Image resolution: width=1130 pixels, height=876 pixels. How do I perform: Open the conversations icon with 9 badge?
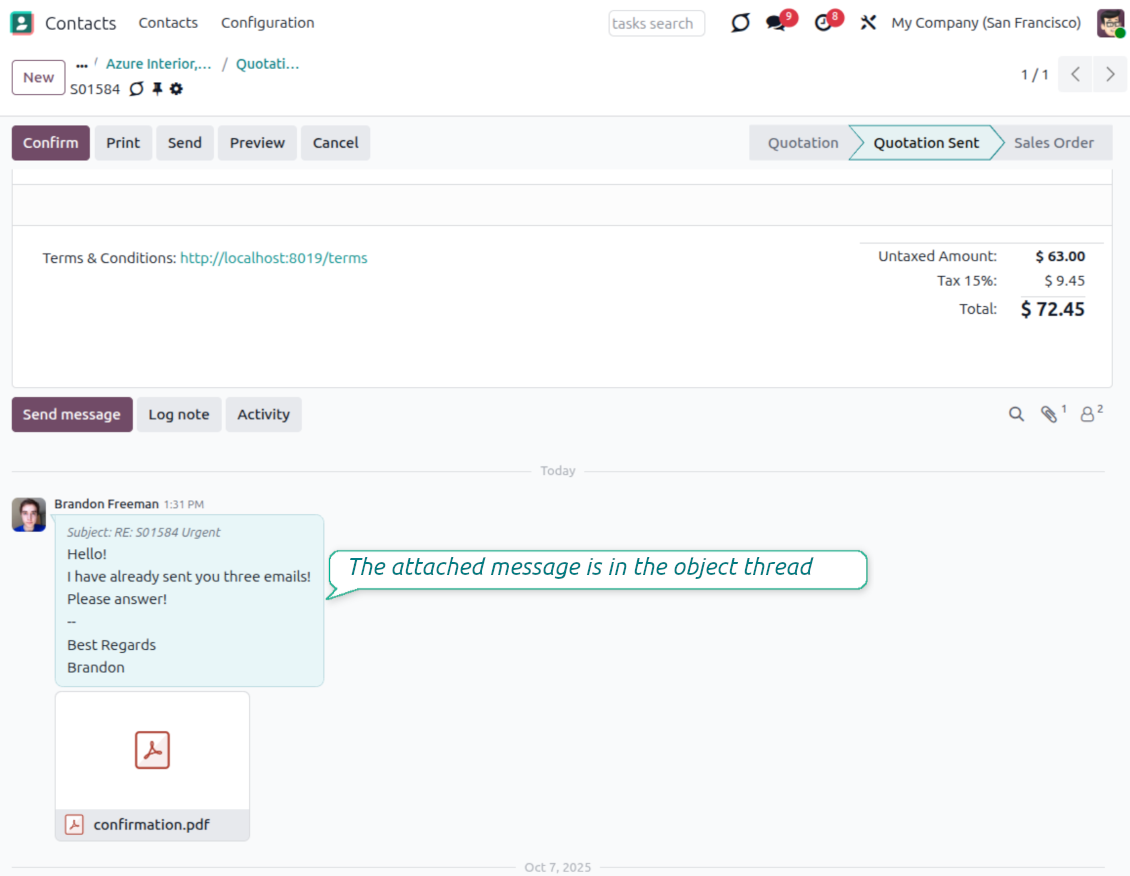tap(776, 23)
